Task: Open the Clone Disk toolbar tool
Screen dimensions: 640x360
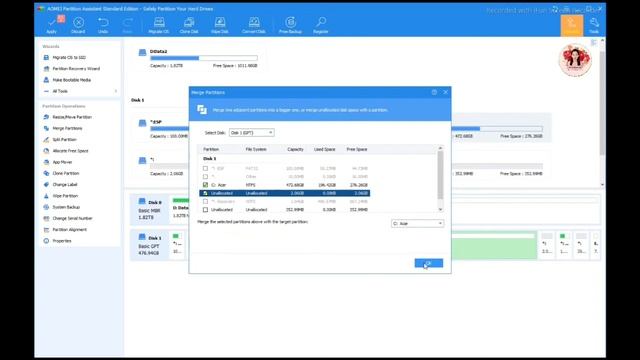Action: coord(189,25)
